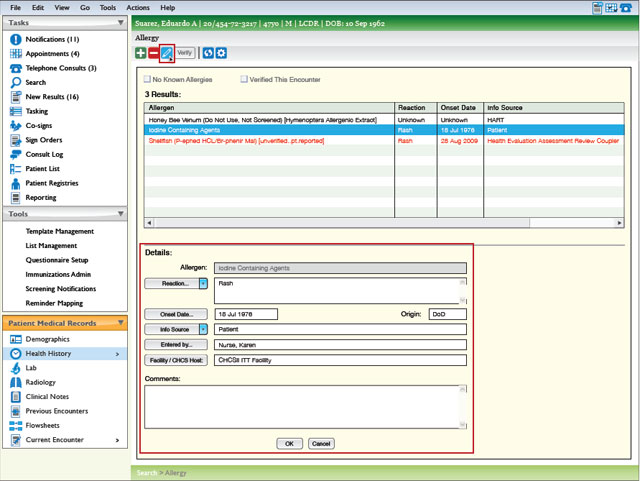Open the Radiology icon
Screen dimensions: 640x481
pos(16,382)
